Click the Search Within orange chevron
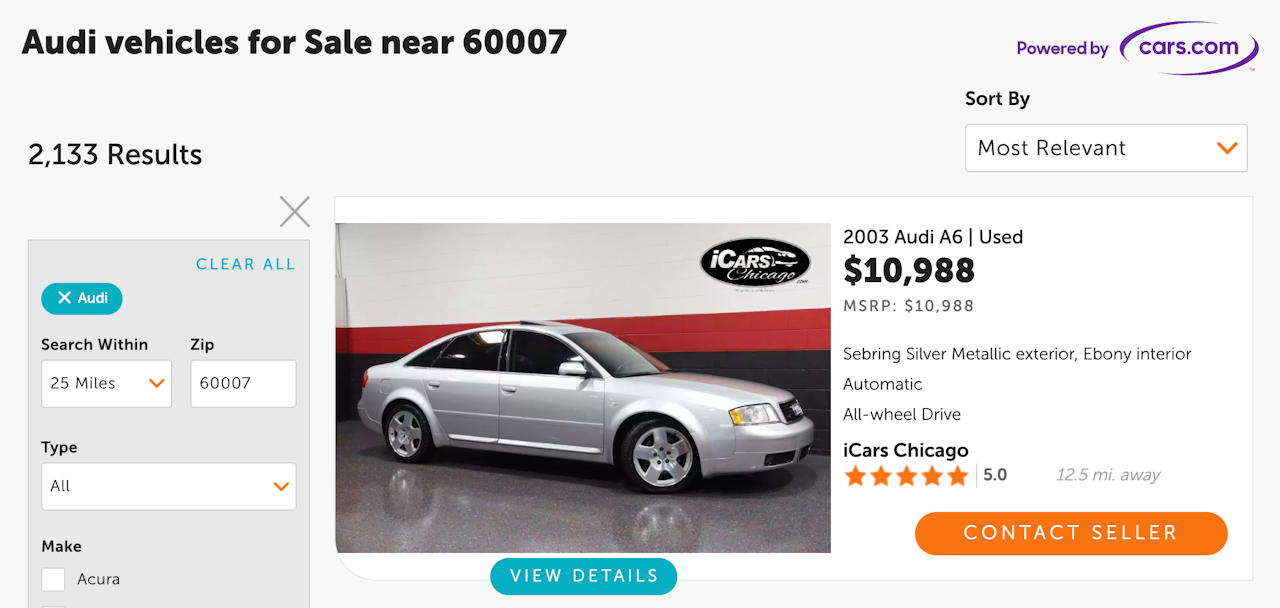 pyautogui.click(x=156, y=383)
